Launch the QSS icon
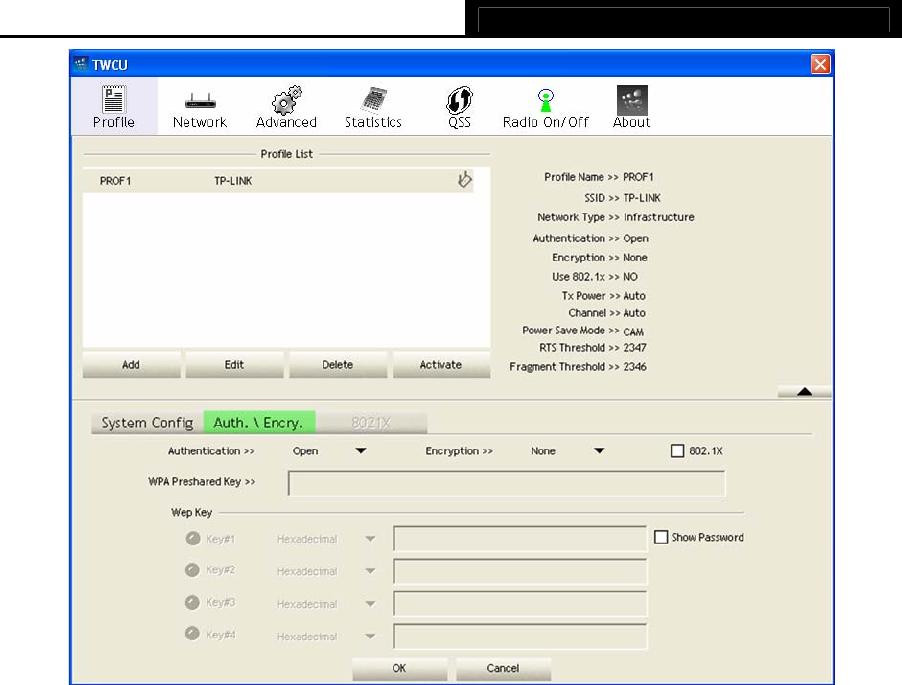 pyautogui.click(x=459, y=100)
